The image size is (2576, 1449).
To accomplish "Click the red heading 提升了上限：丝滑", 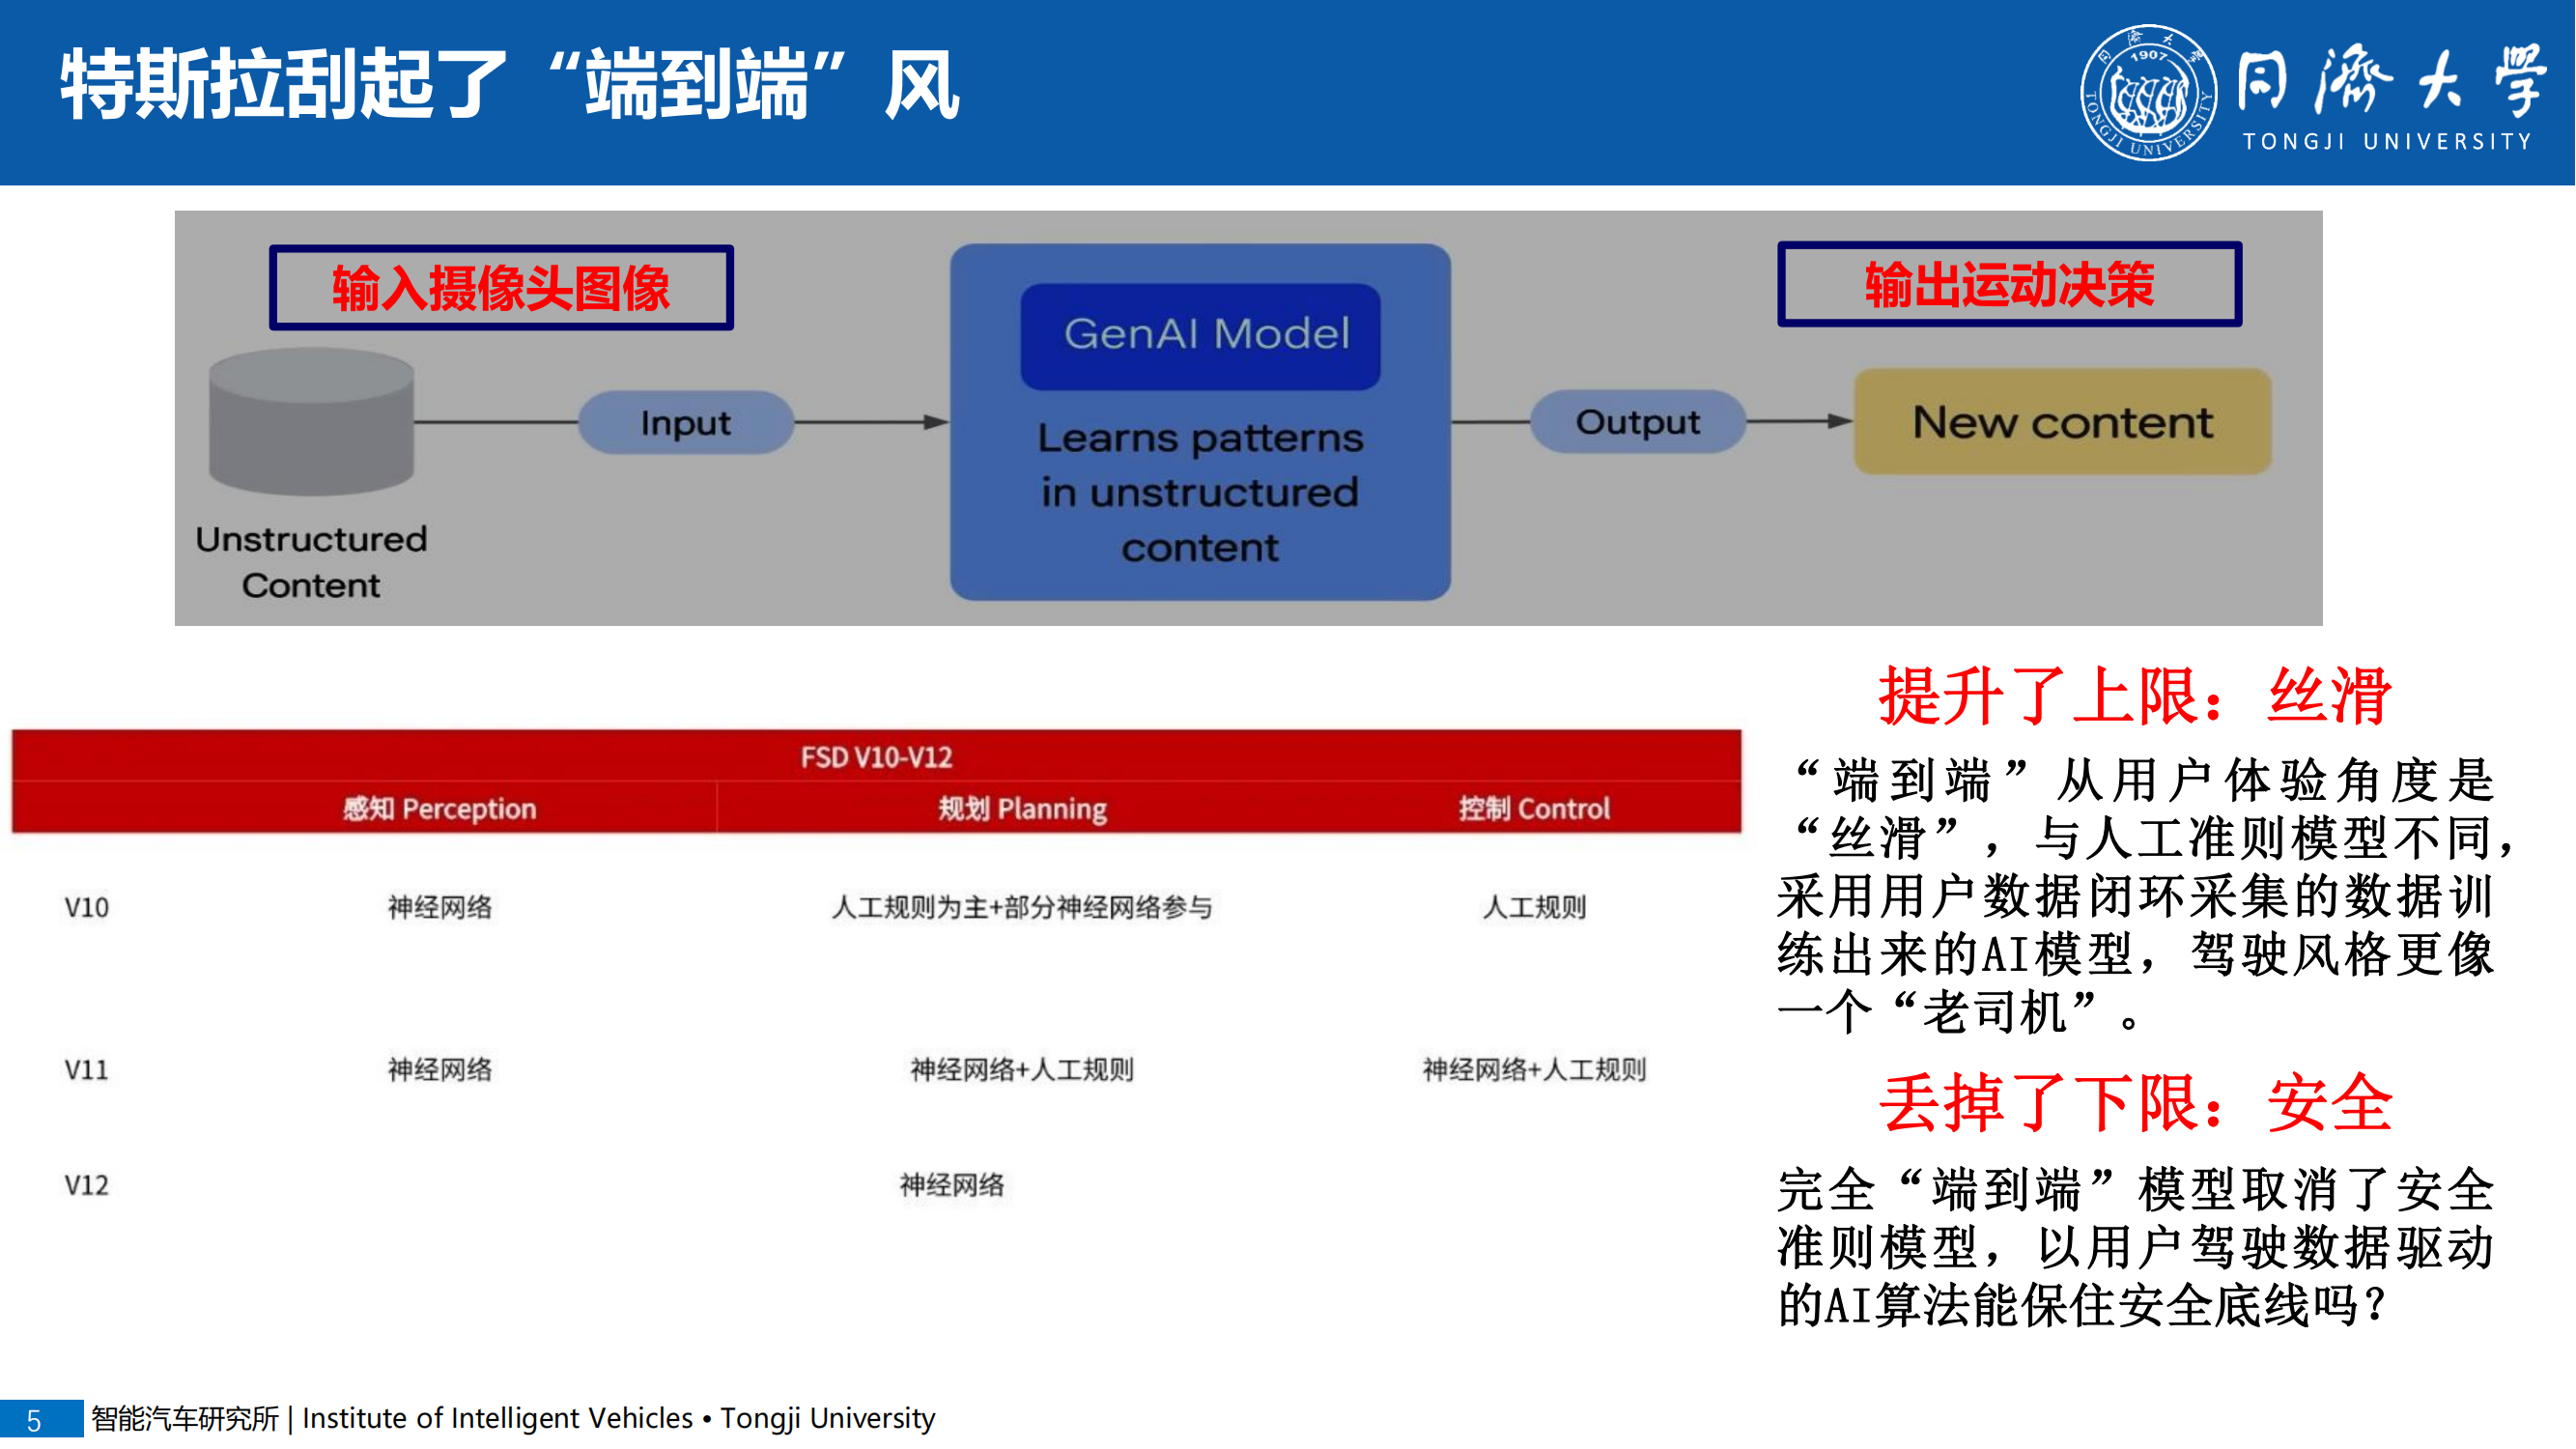I will coord(2134,696).
